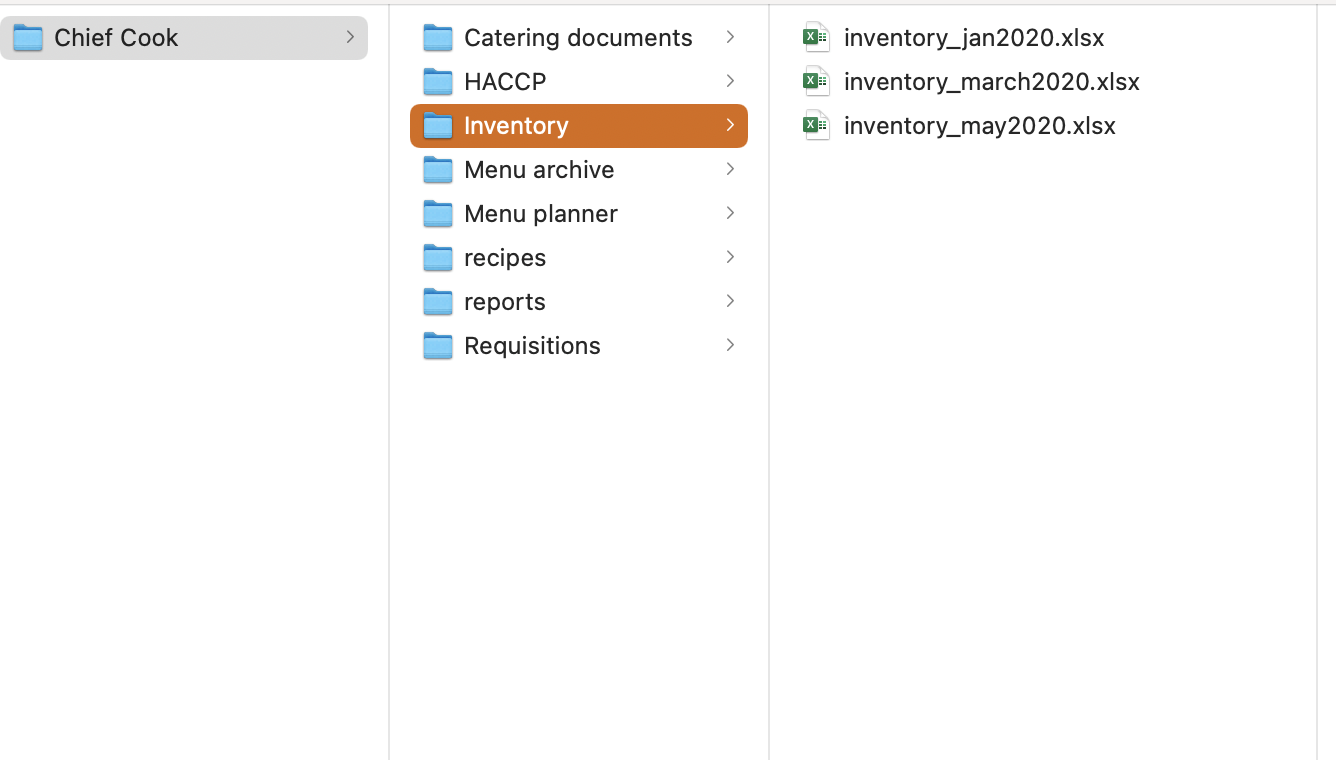Click the Menu planner folder icon

pos(438,214)
